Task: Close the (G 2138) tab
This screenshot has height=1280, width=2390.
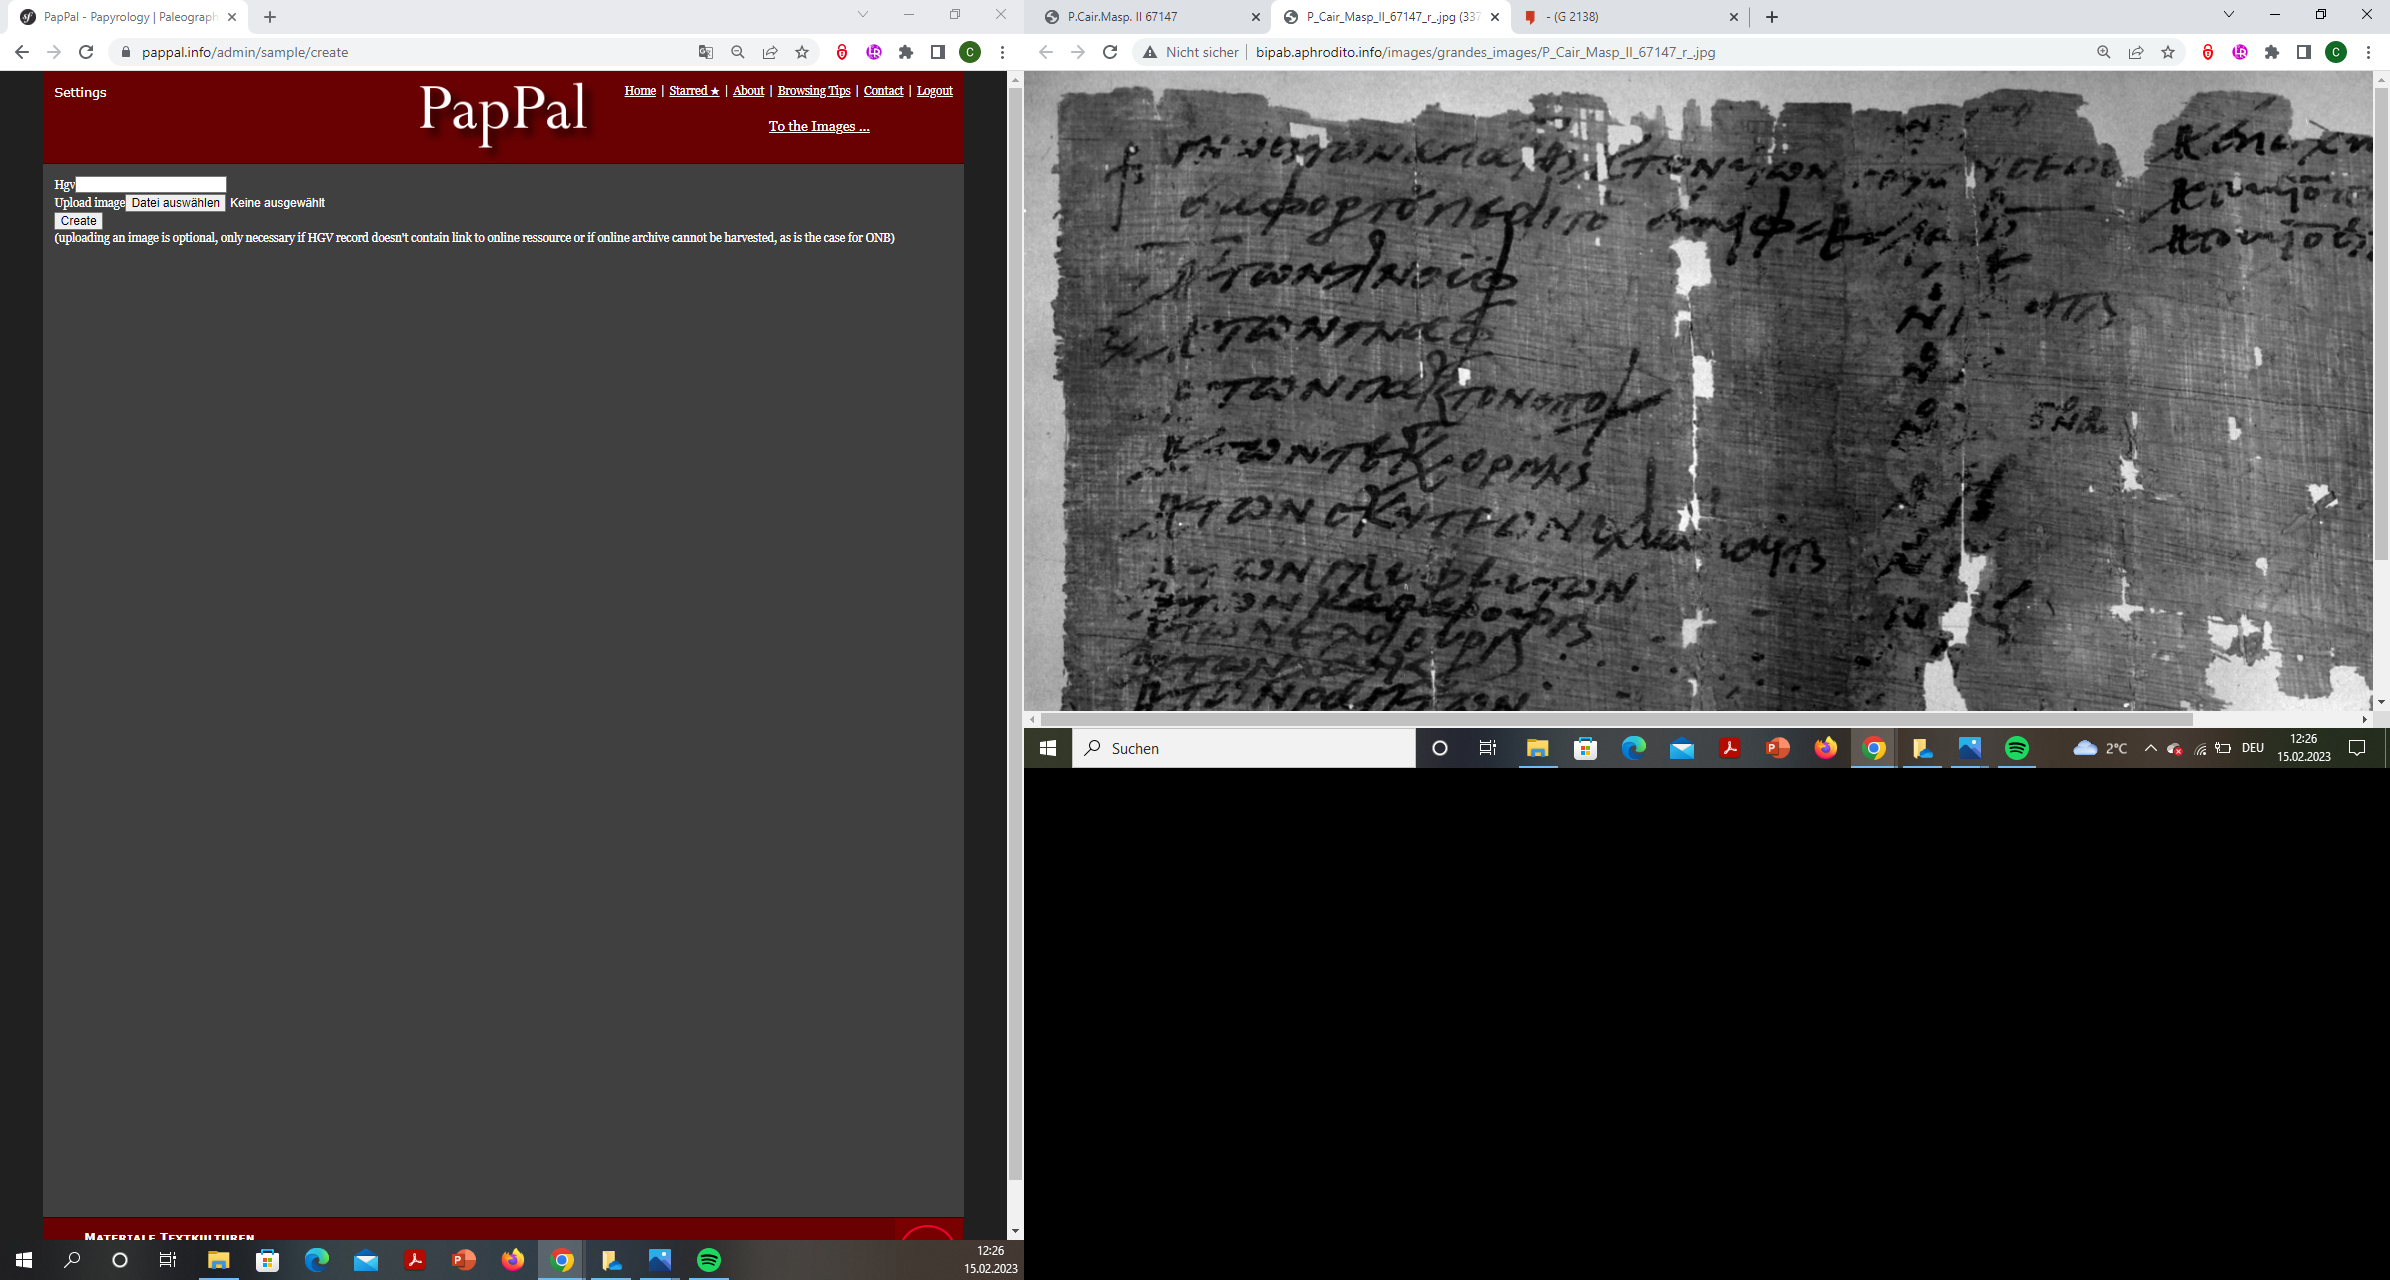Action: coord(1734,17)
